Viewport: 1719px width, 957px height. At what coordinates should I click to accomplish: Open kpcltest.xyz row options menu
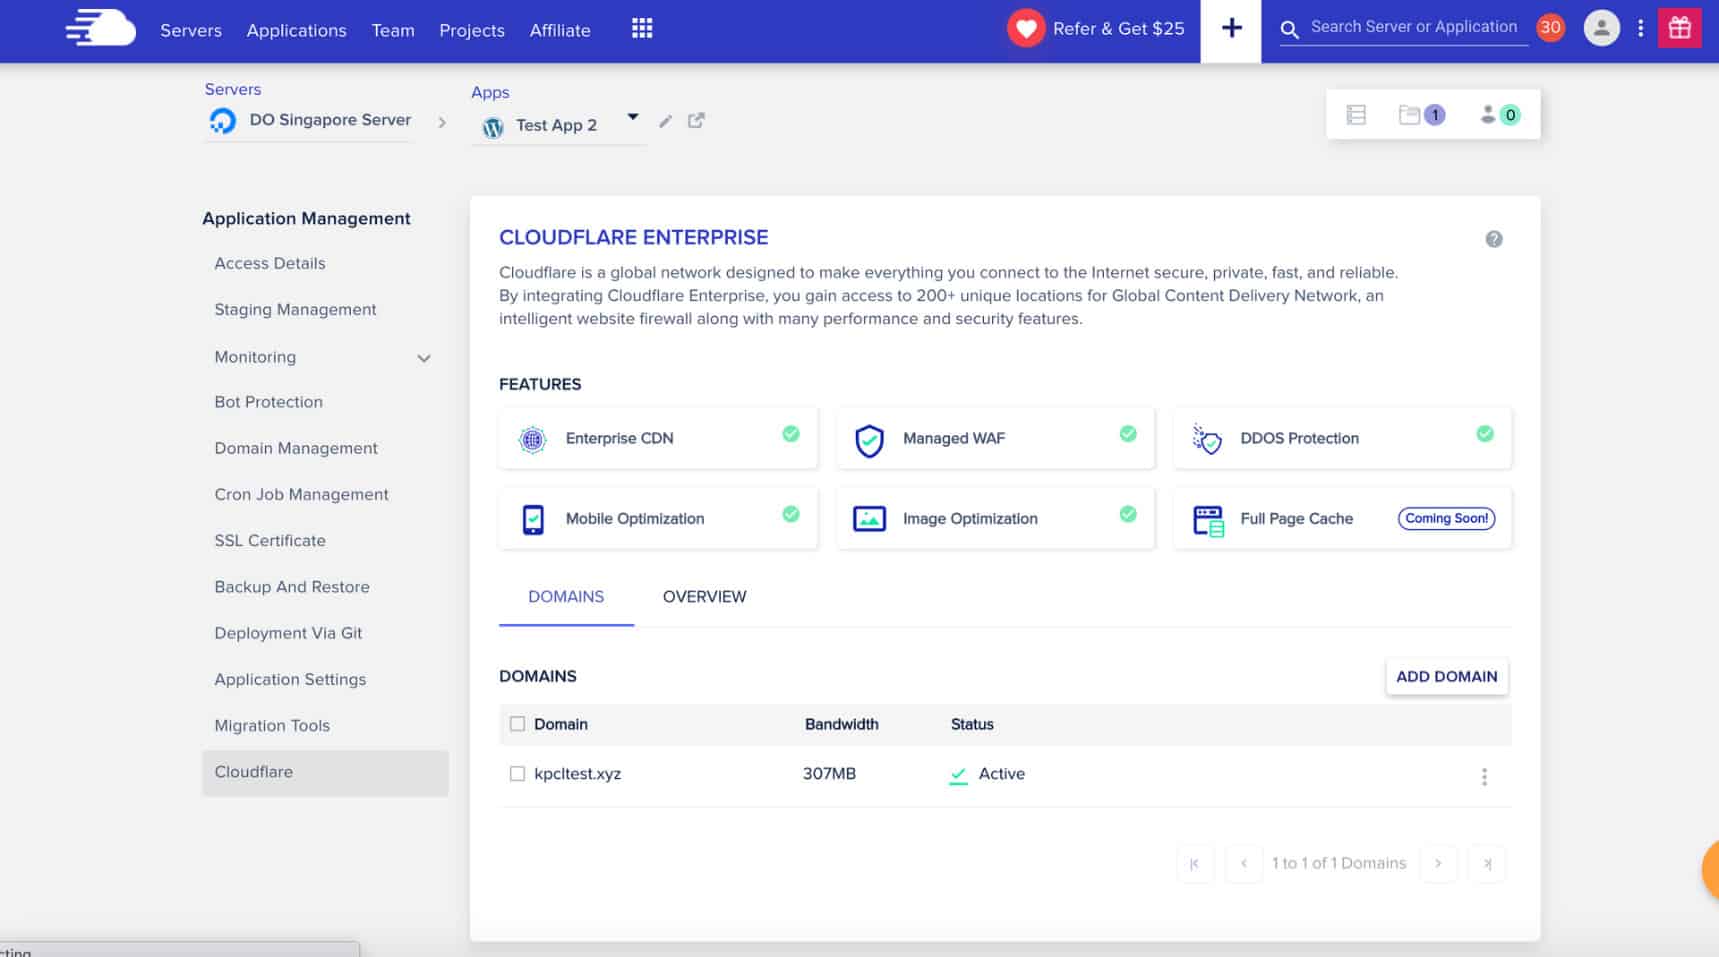(x=1484, y=776)
